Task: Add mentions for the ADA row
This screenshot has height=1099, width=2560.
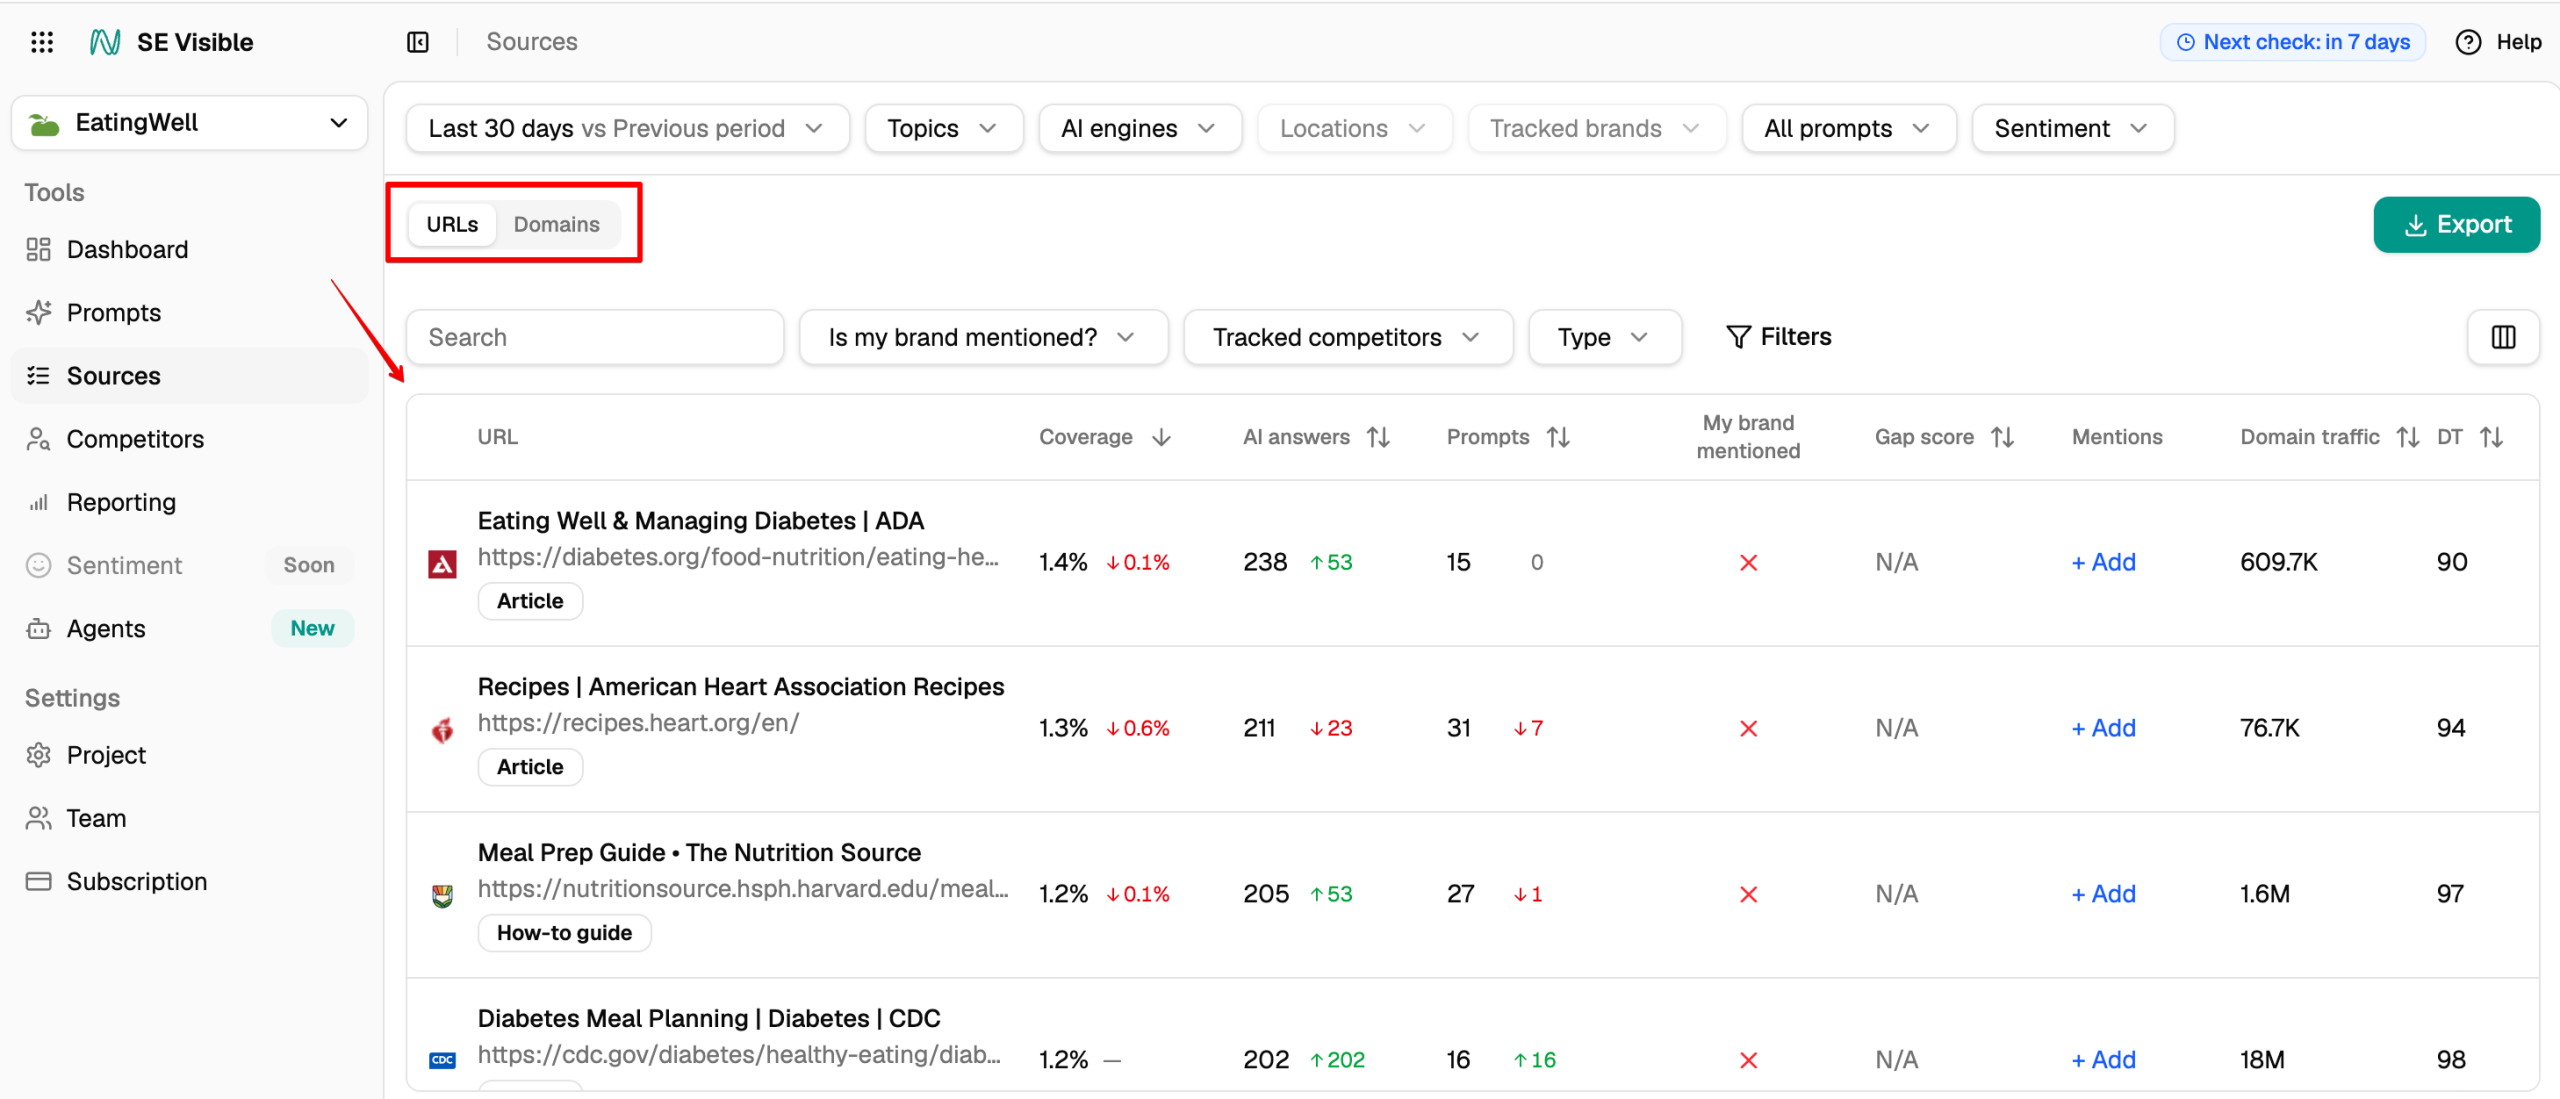Action: (x=2103, y=562)
